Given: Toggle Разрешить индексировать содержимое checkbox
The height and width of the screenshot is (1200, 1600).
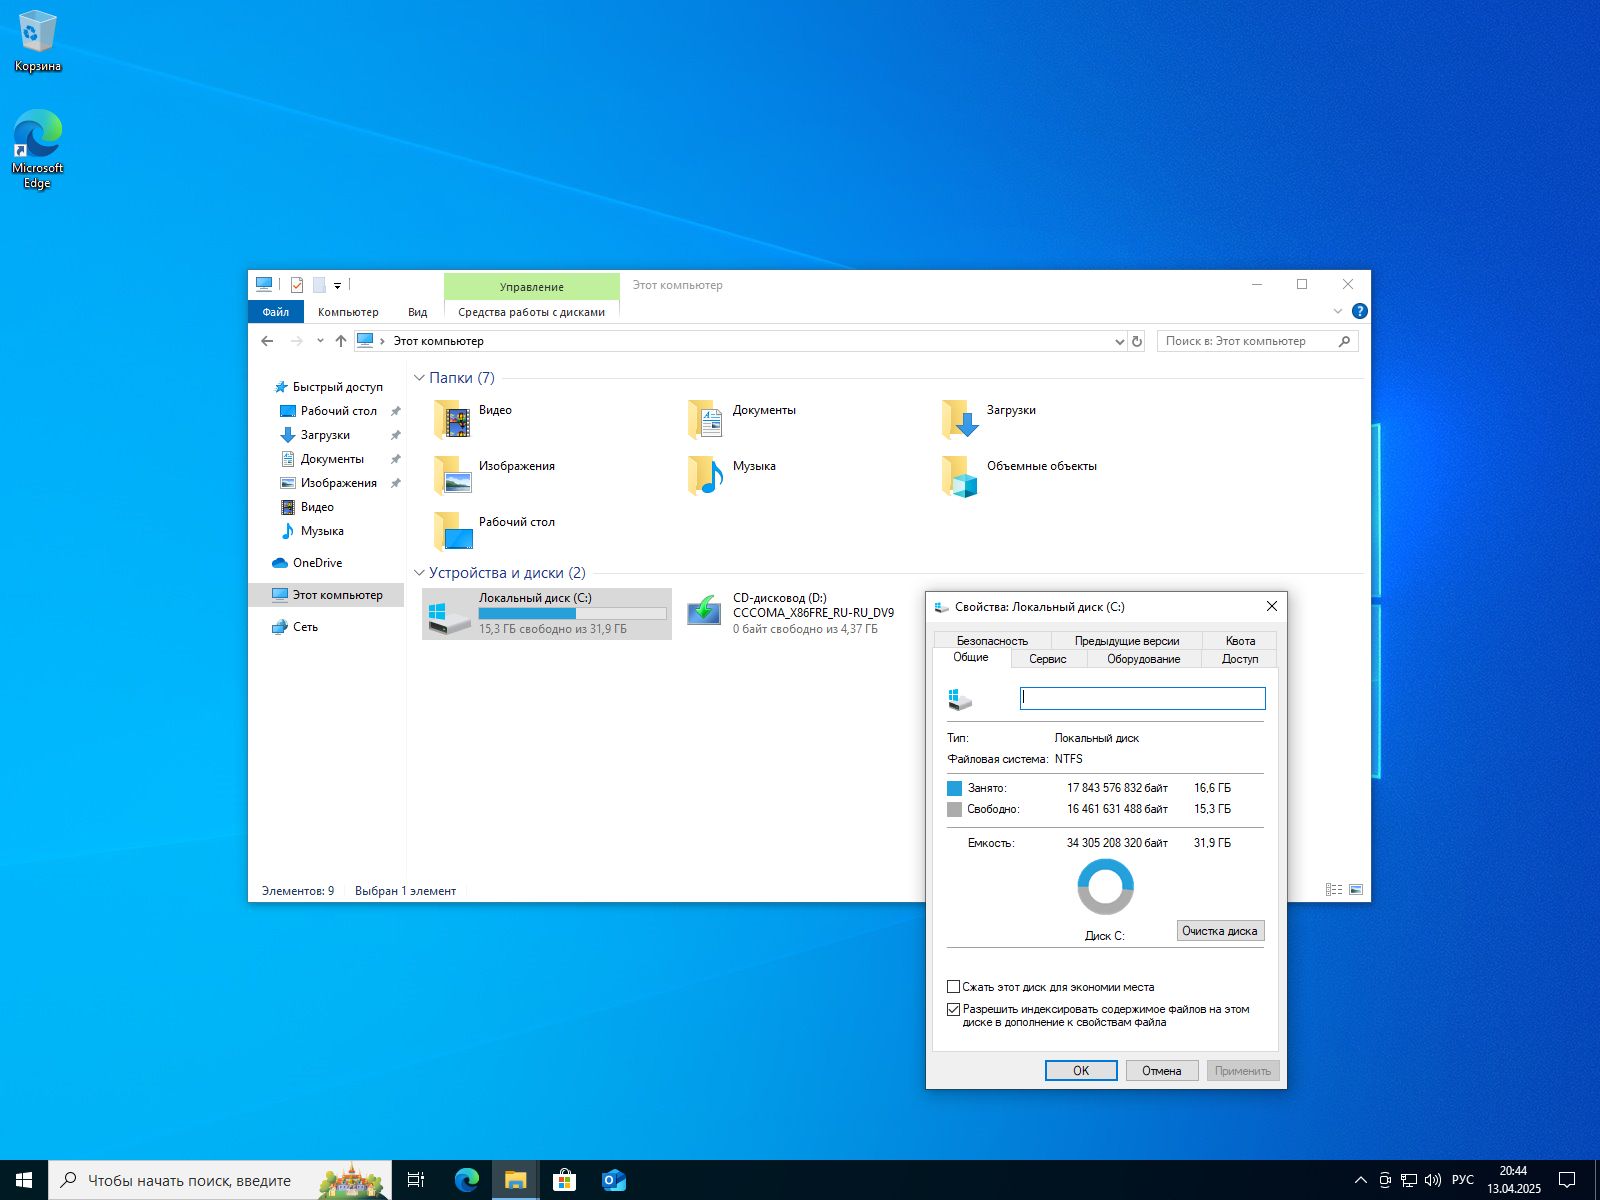Looking at the screenshot, I should click(954, 1009).
